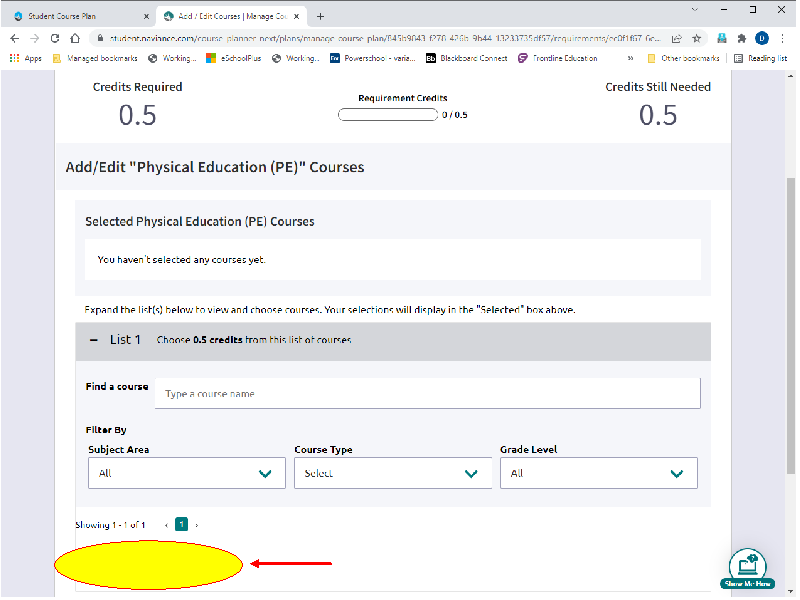
Task: Click the scrollbar down arrow
Action: 791,592
